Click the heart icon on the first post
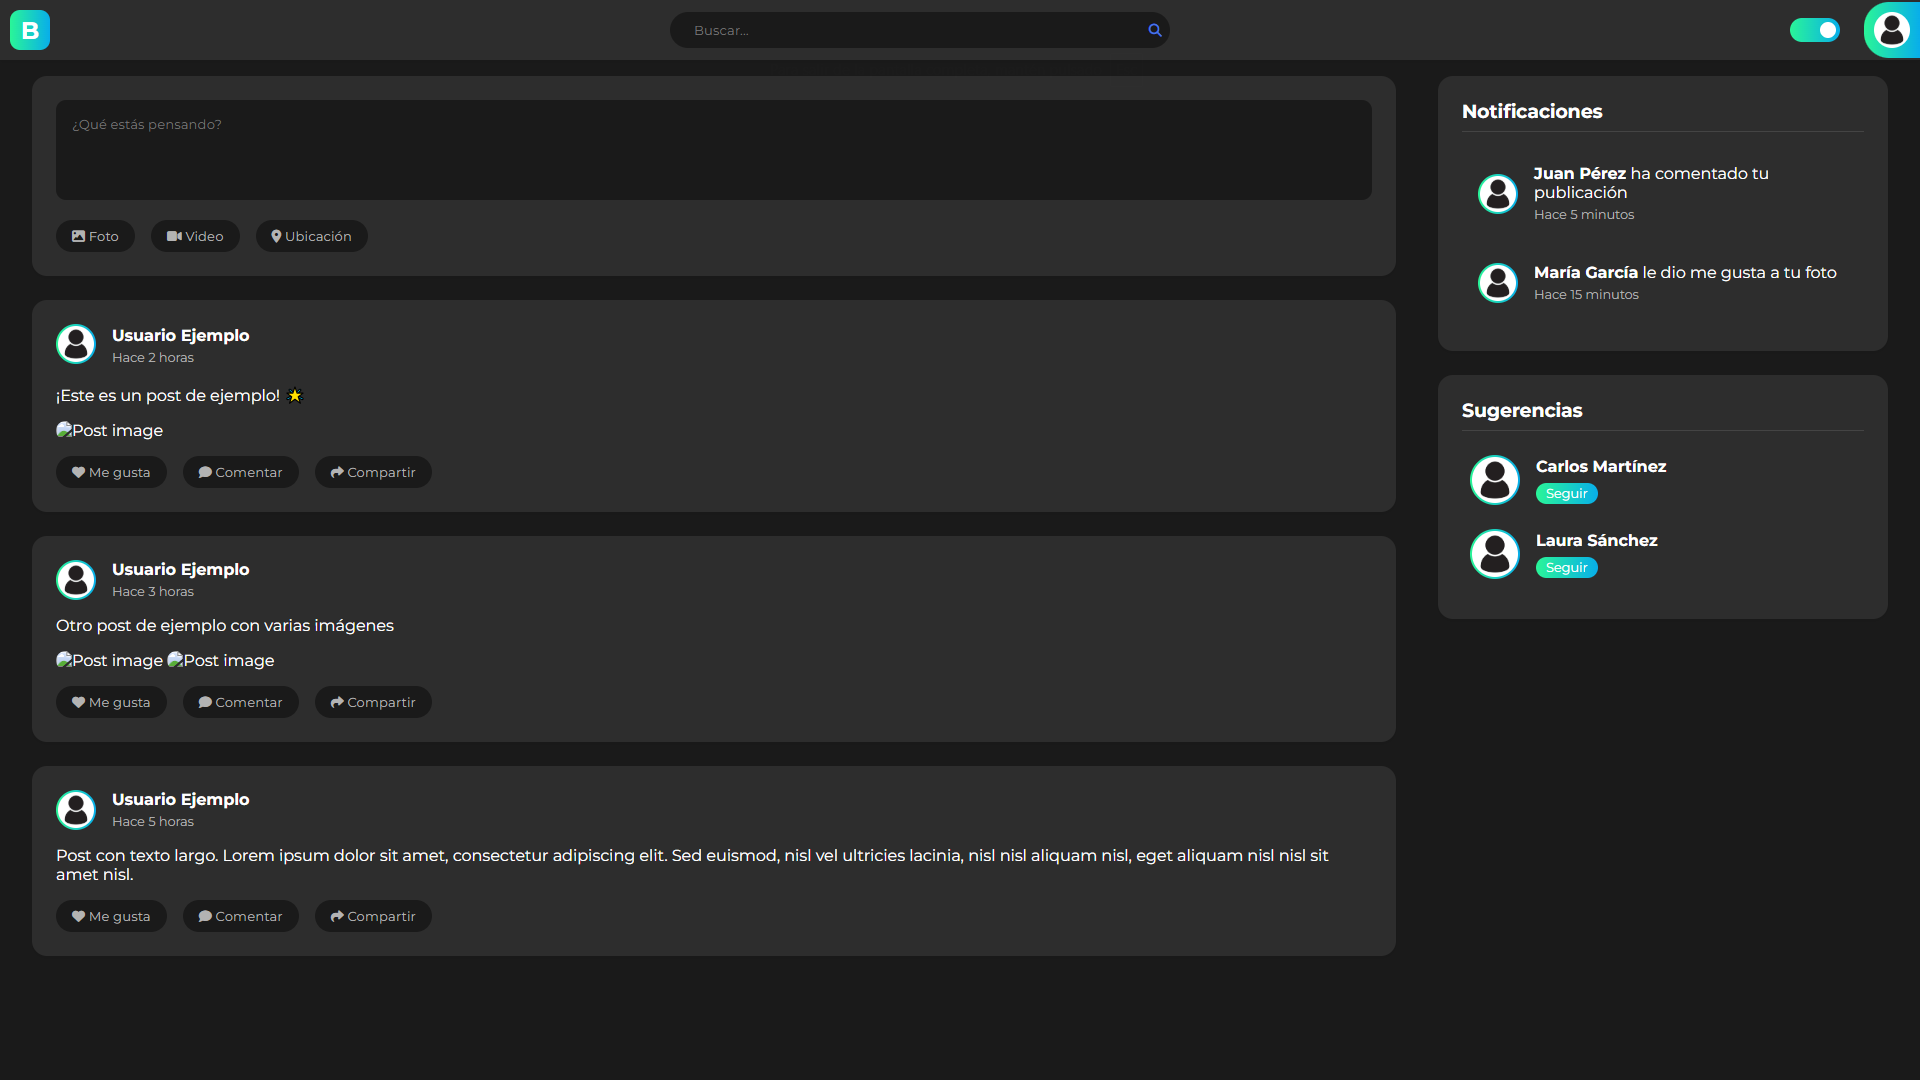Viewport: 1920px width, 1080px height. coord(79,472)
